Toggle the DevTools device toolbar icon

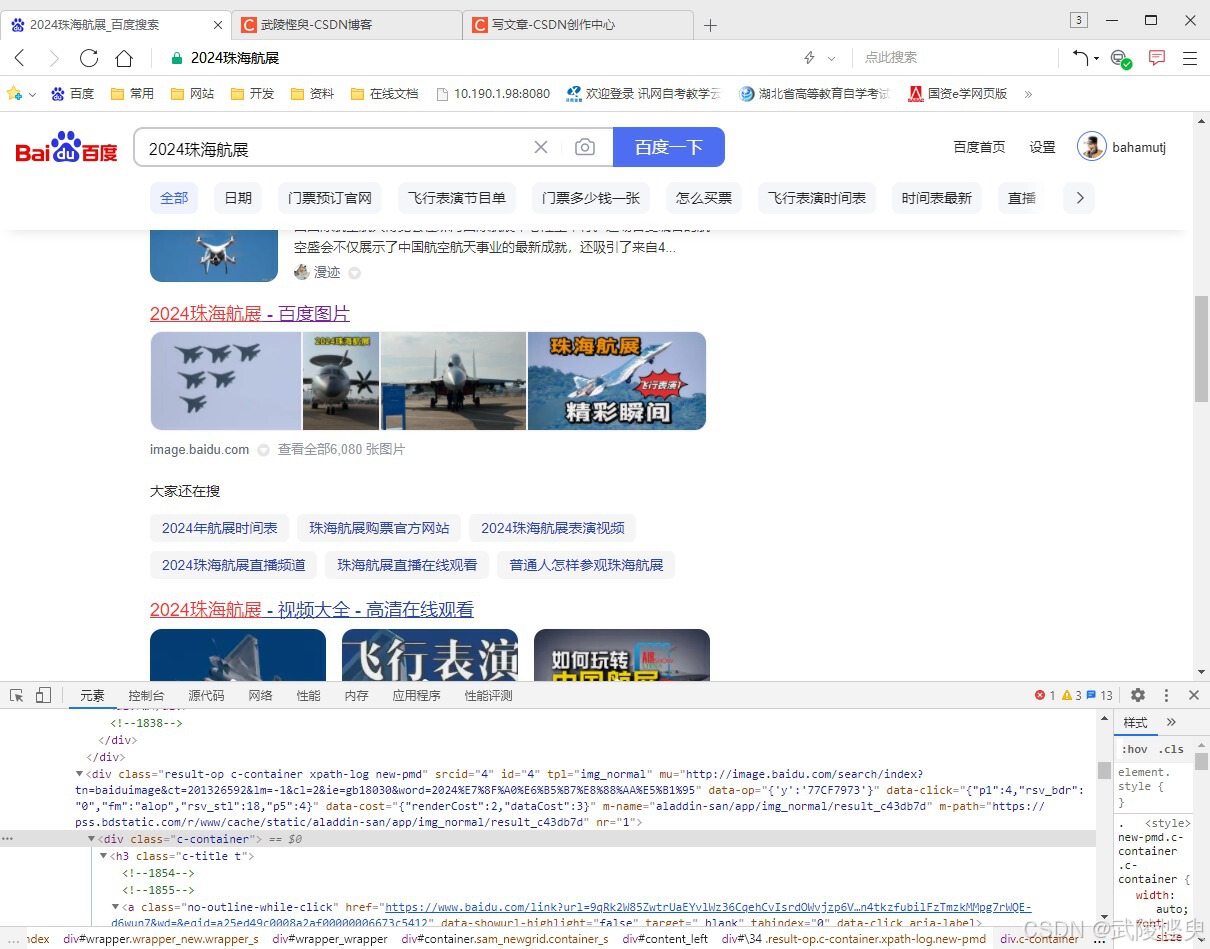point(43,695)
